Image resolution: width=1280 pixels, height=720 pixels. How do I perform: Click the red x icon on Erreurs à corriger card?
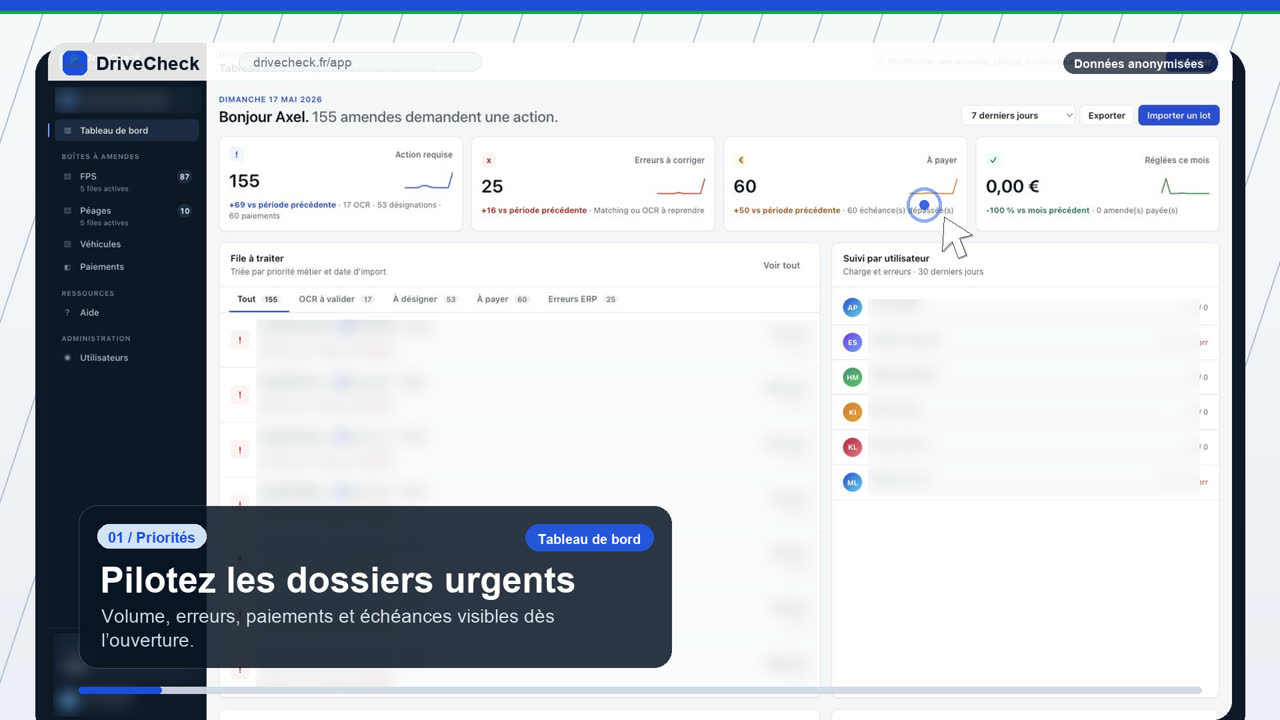tap(488, 160)
